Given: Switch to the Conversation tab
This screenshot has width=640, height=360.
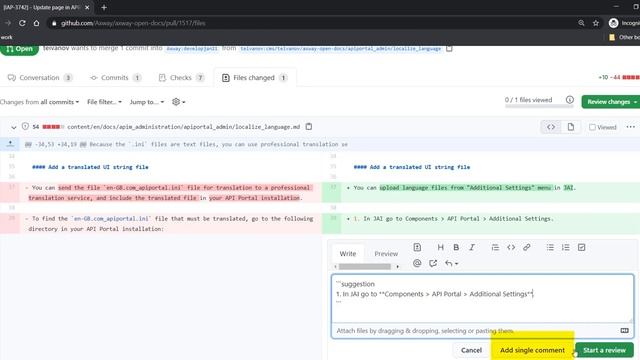Looking at the screenshot, I should point(40,78).
